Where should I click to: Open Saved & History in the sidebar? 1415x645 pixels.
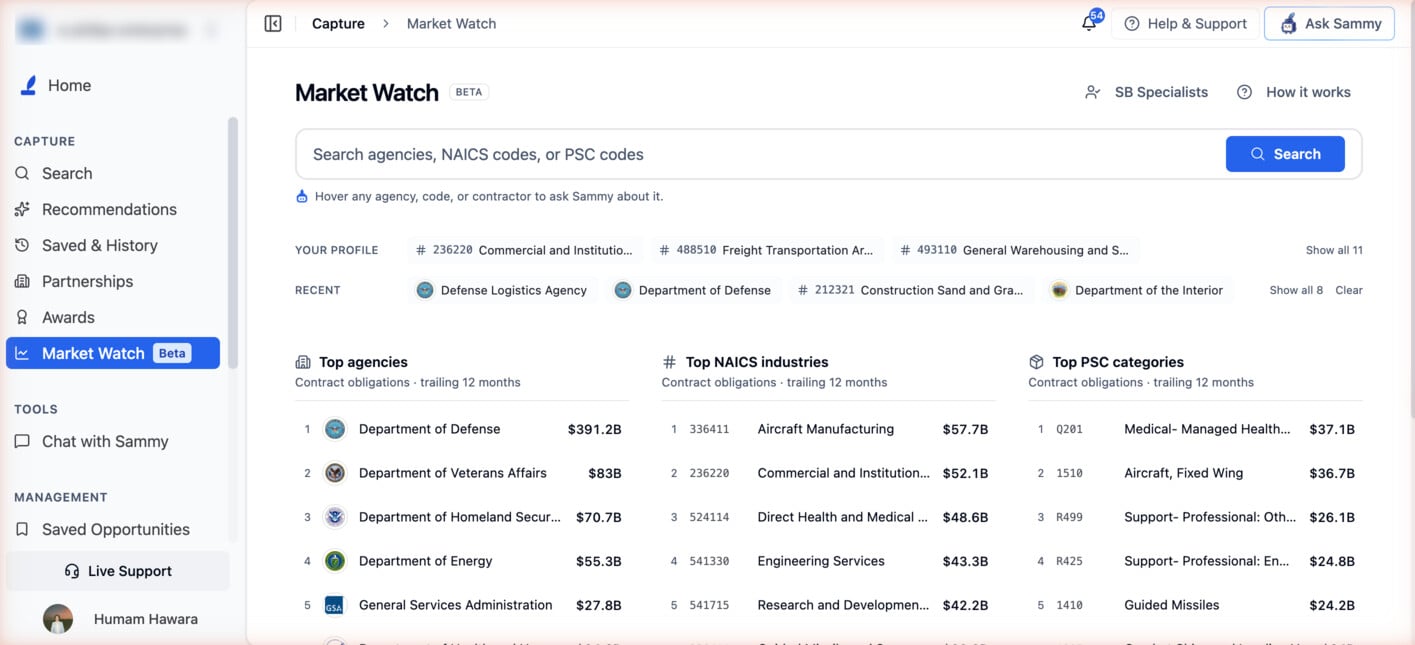coord(113,245)
